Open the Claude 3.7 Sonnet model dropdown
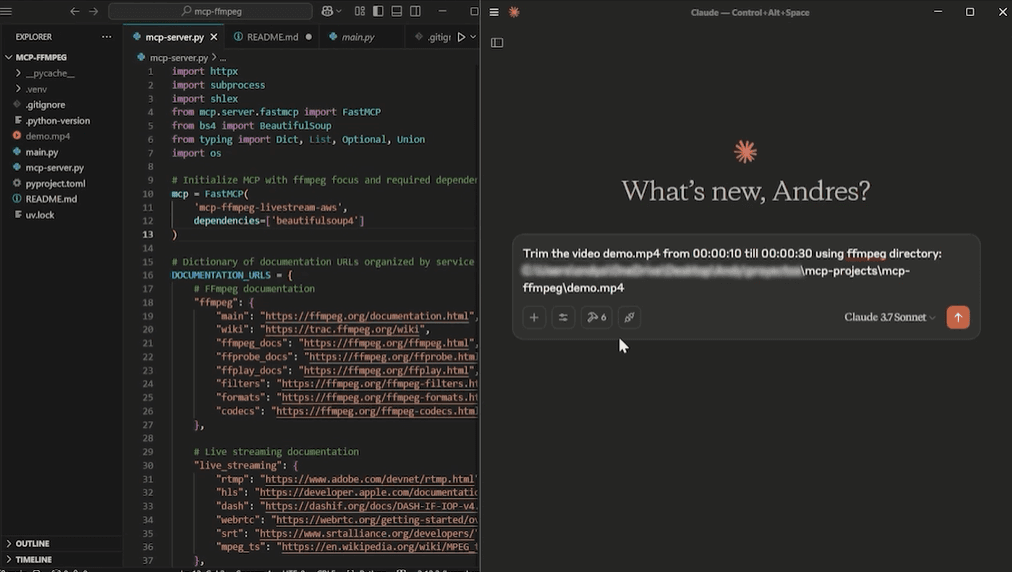 coord(889,317)
